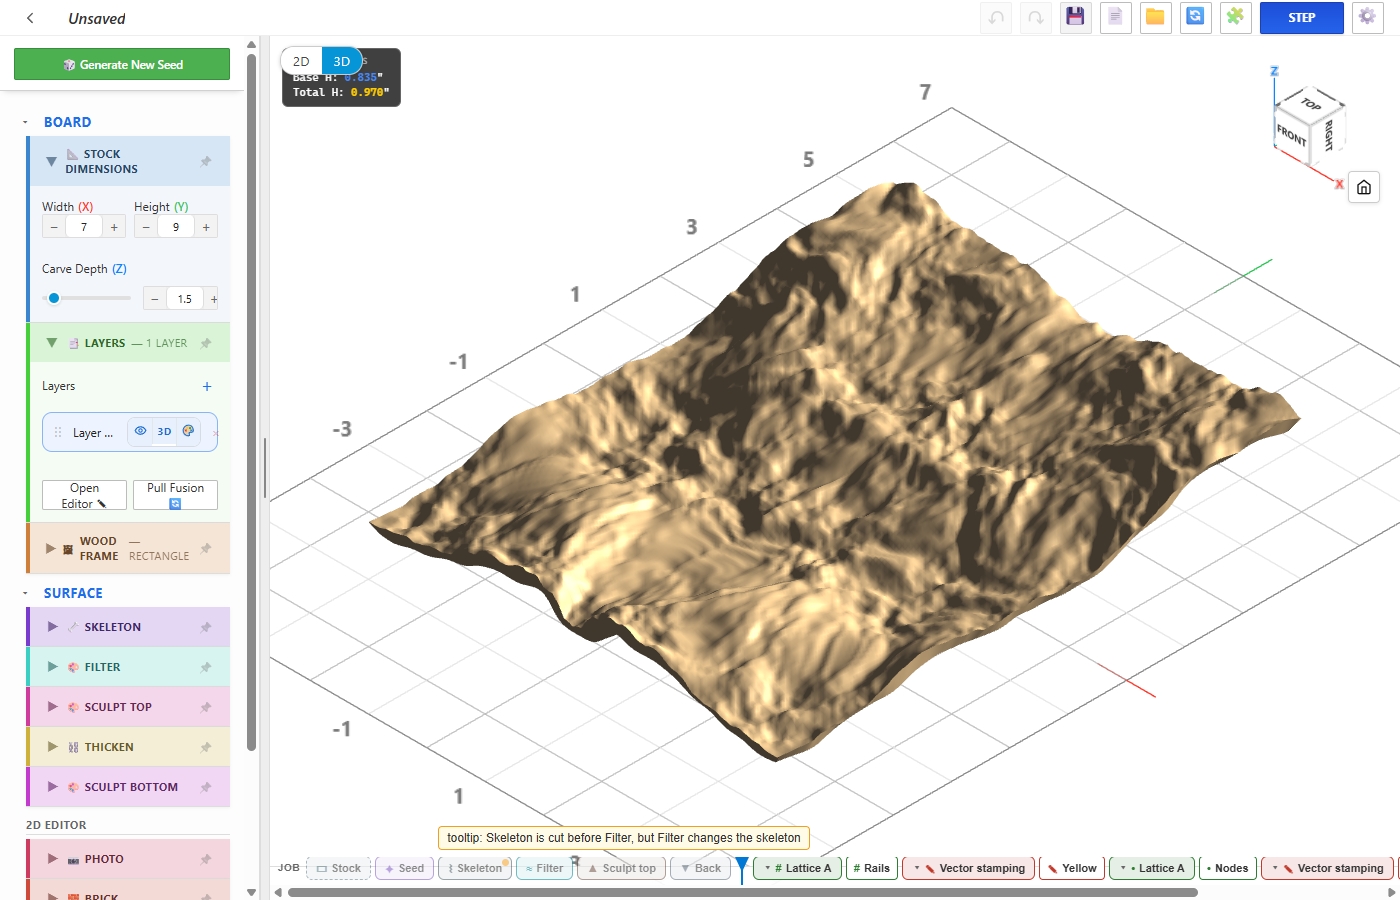Click the blue STEP button

pos(1301,17)
